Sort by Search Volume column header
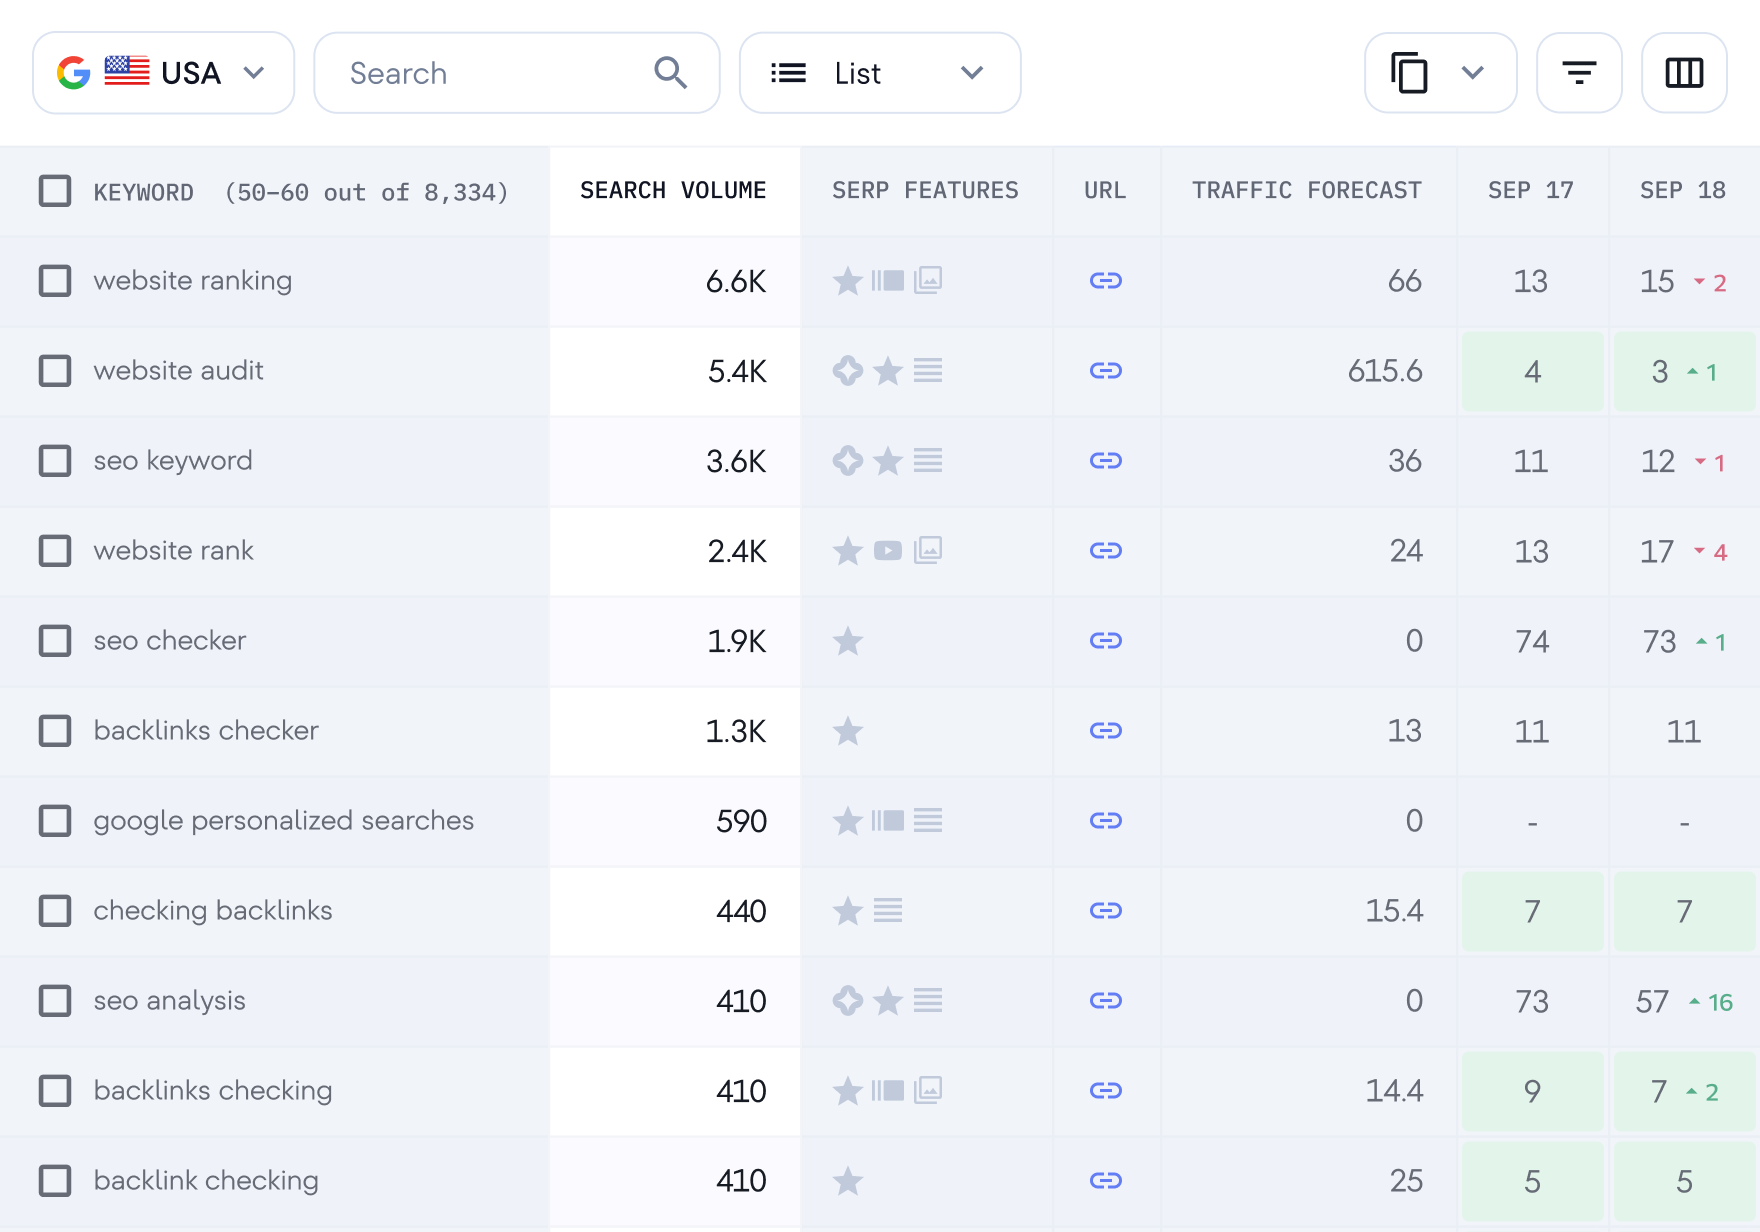This screenshot has width=1760, height=1232. tap(673, 191)
